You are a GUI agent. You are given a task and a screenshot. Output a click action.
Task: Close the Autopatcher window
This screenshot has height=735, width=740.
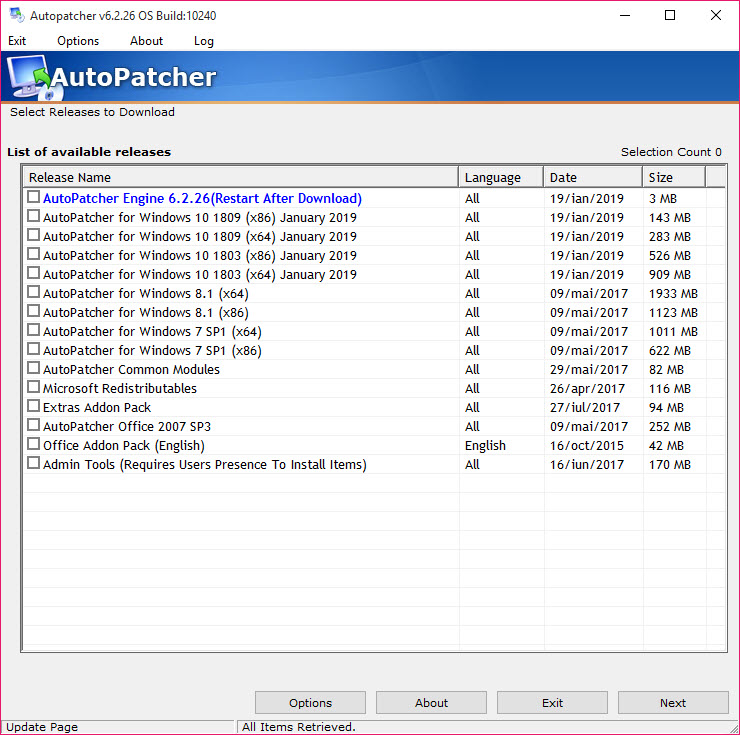click(715, 15)
